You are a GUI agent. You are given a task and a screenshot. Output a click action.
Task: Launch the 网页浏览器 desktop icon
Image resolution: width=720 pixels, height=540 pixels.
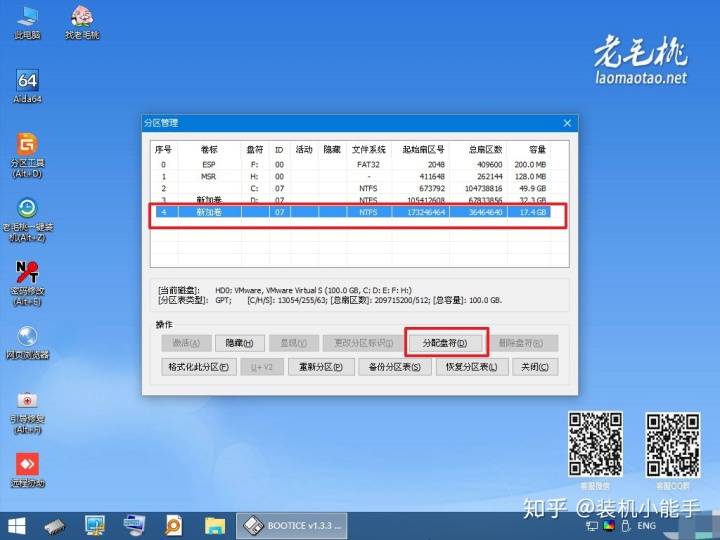pos(27,342)
